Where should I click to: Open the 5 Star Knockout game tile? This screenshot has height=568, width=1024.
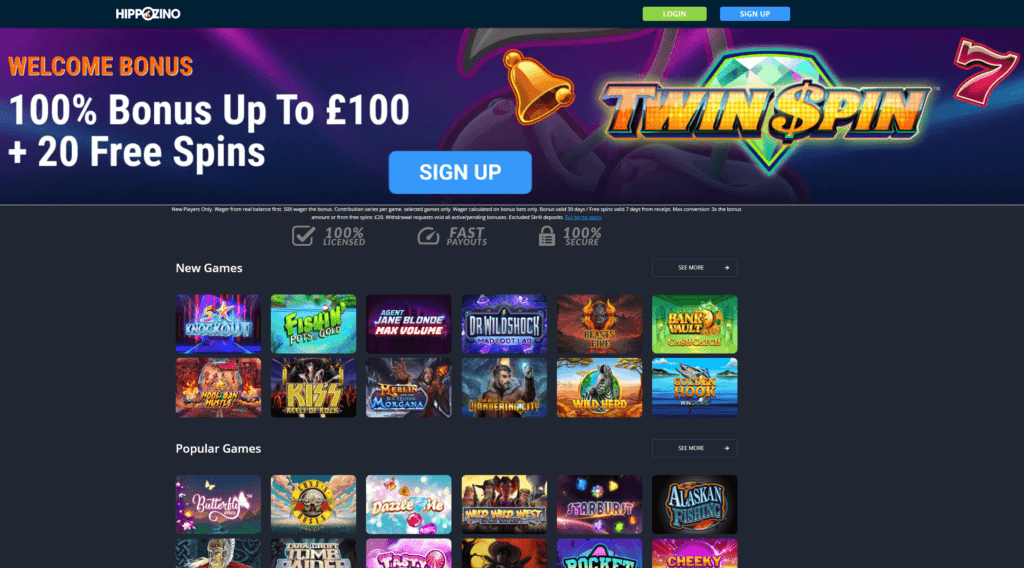click(218, 324)
